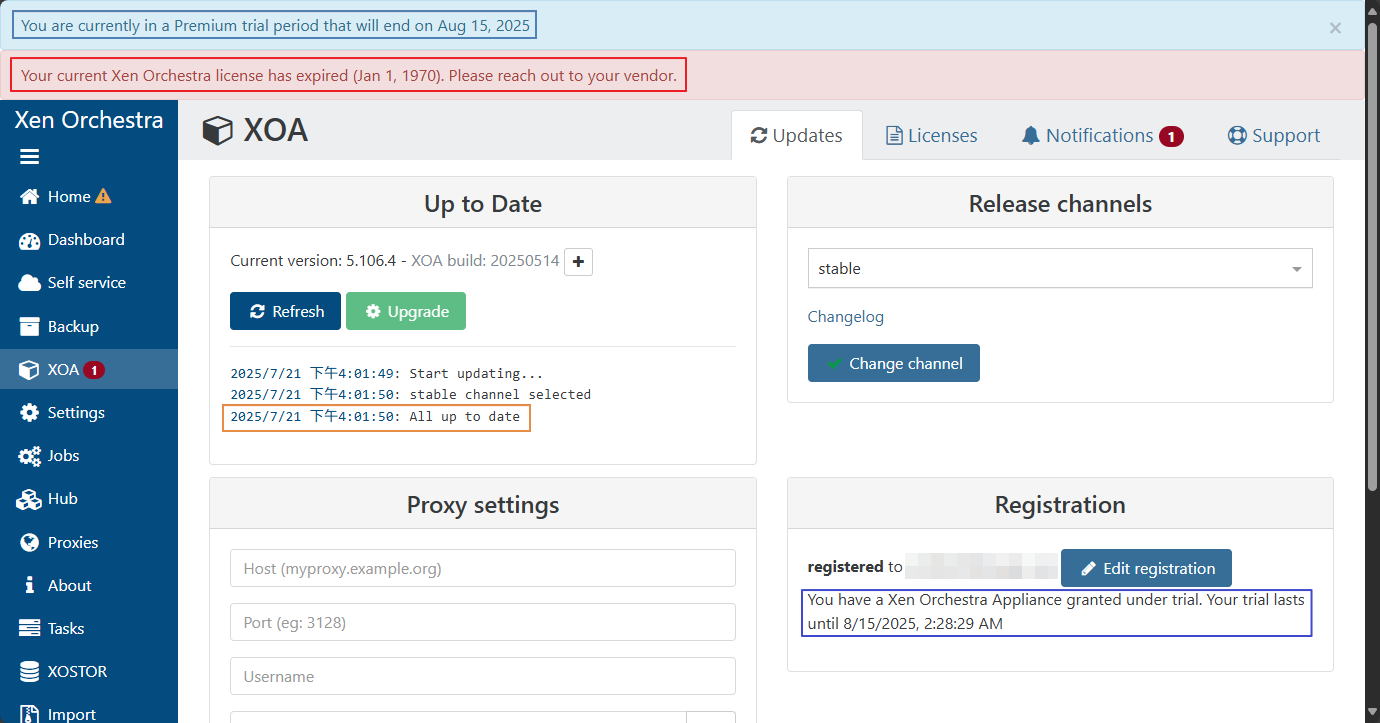The width and height of the screenshot is (1380, 723).
Task: Click the Self service cloud icon
Action: 30,283
